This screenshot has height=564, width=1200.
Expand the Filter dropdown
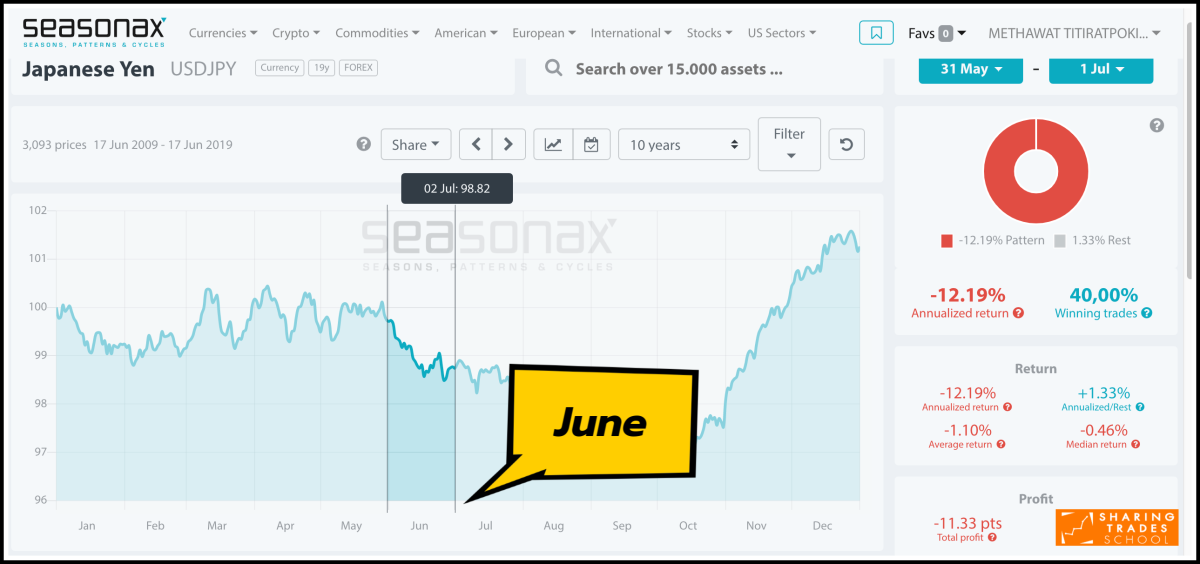point(789,143)
